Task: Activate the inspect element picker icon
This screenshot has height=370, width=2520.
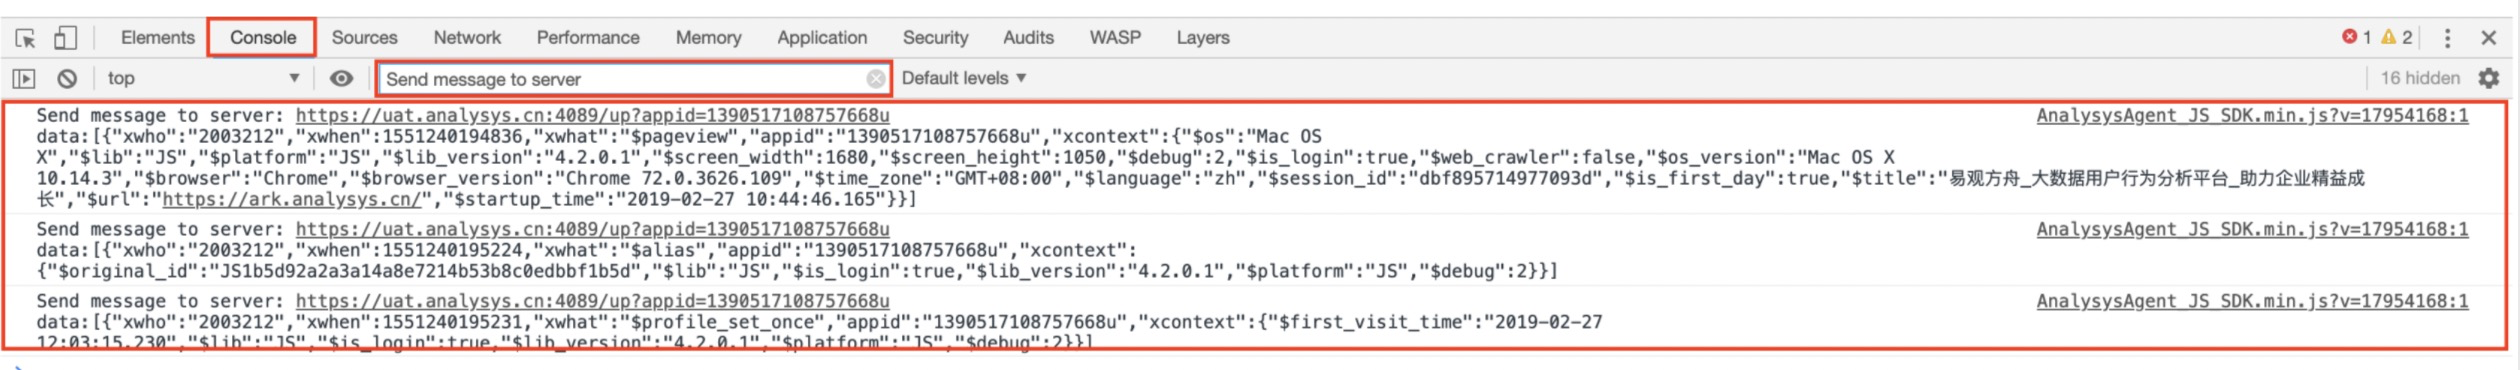Action: [26, 38]
